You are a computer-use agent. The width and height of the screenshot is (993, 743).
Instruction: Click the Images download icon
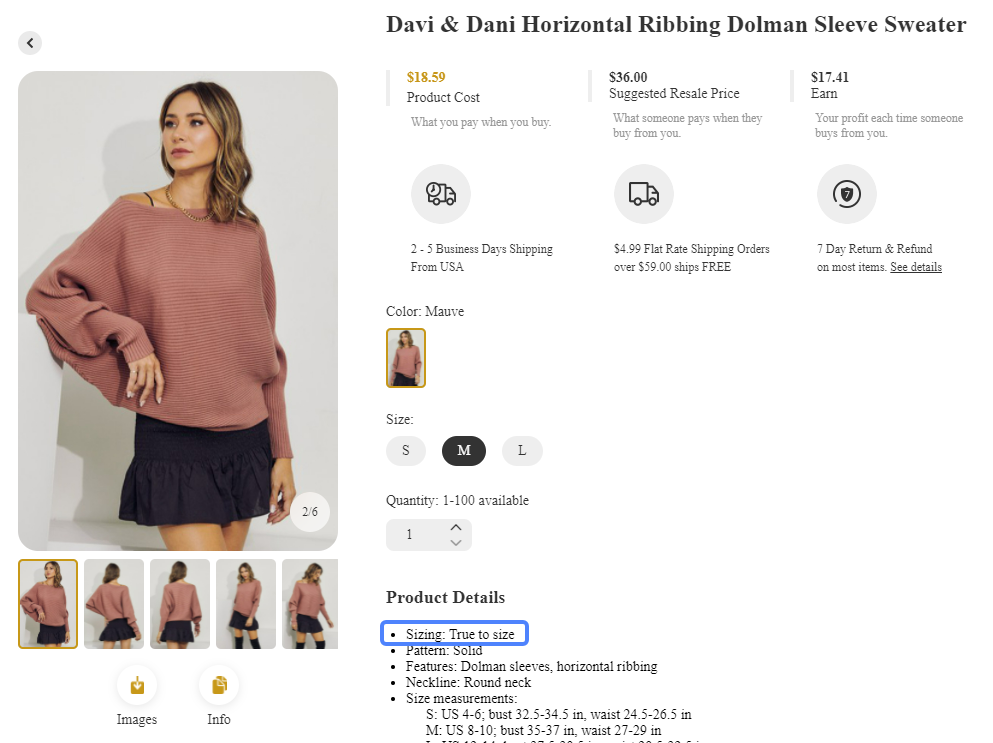tap(137, 685)
